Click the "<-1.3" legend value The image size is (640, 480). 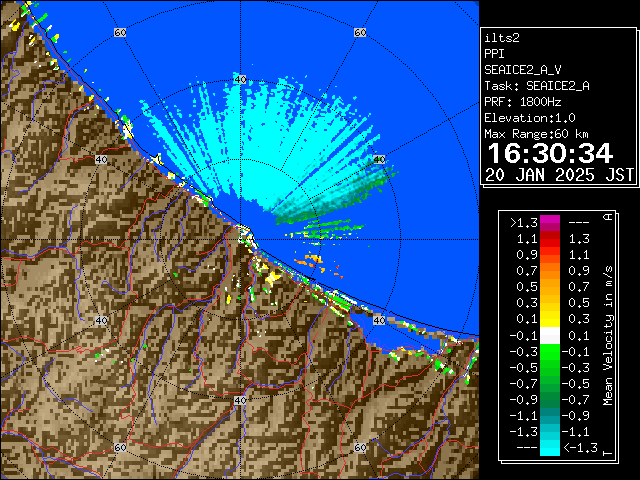tap(580, 448)
